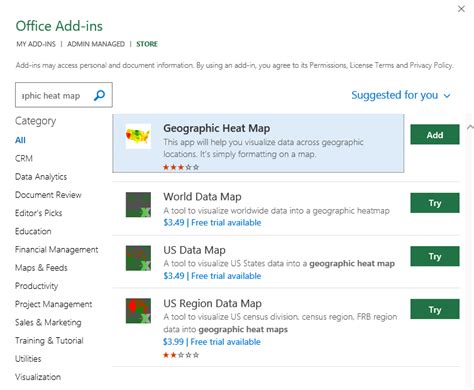The height and width of the screenshot is (390, 474).
Task: Click US Data Map's $3.49 free trial link
Action: click(x=212, y=276)
